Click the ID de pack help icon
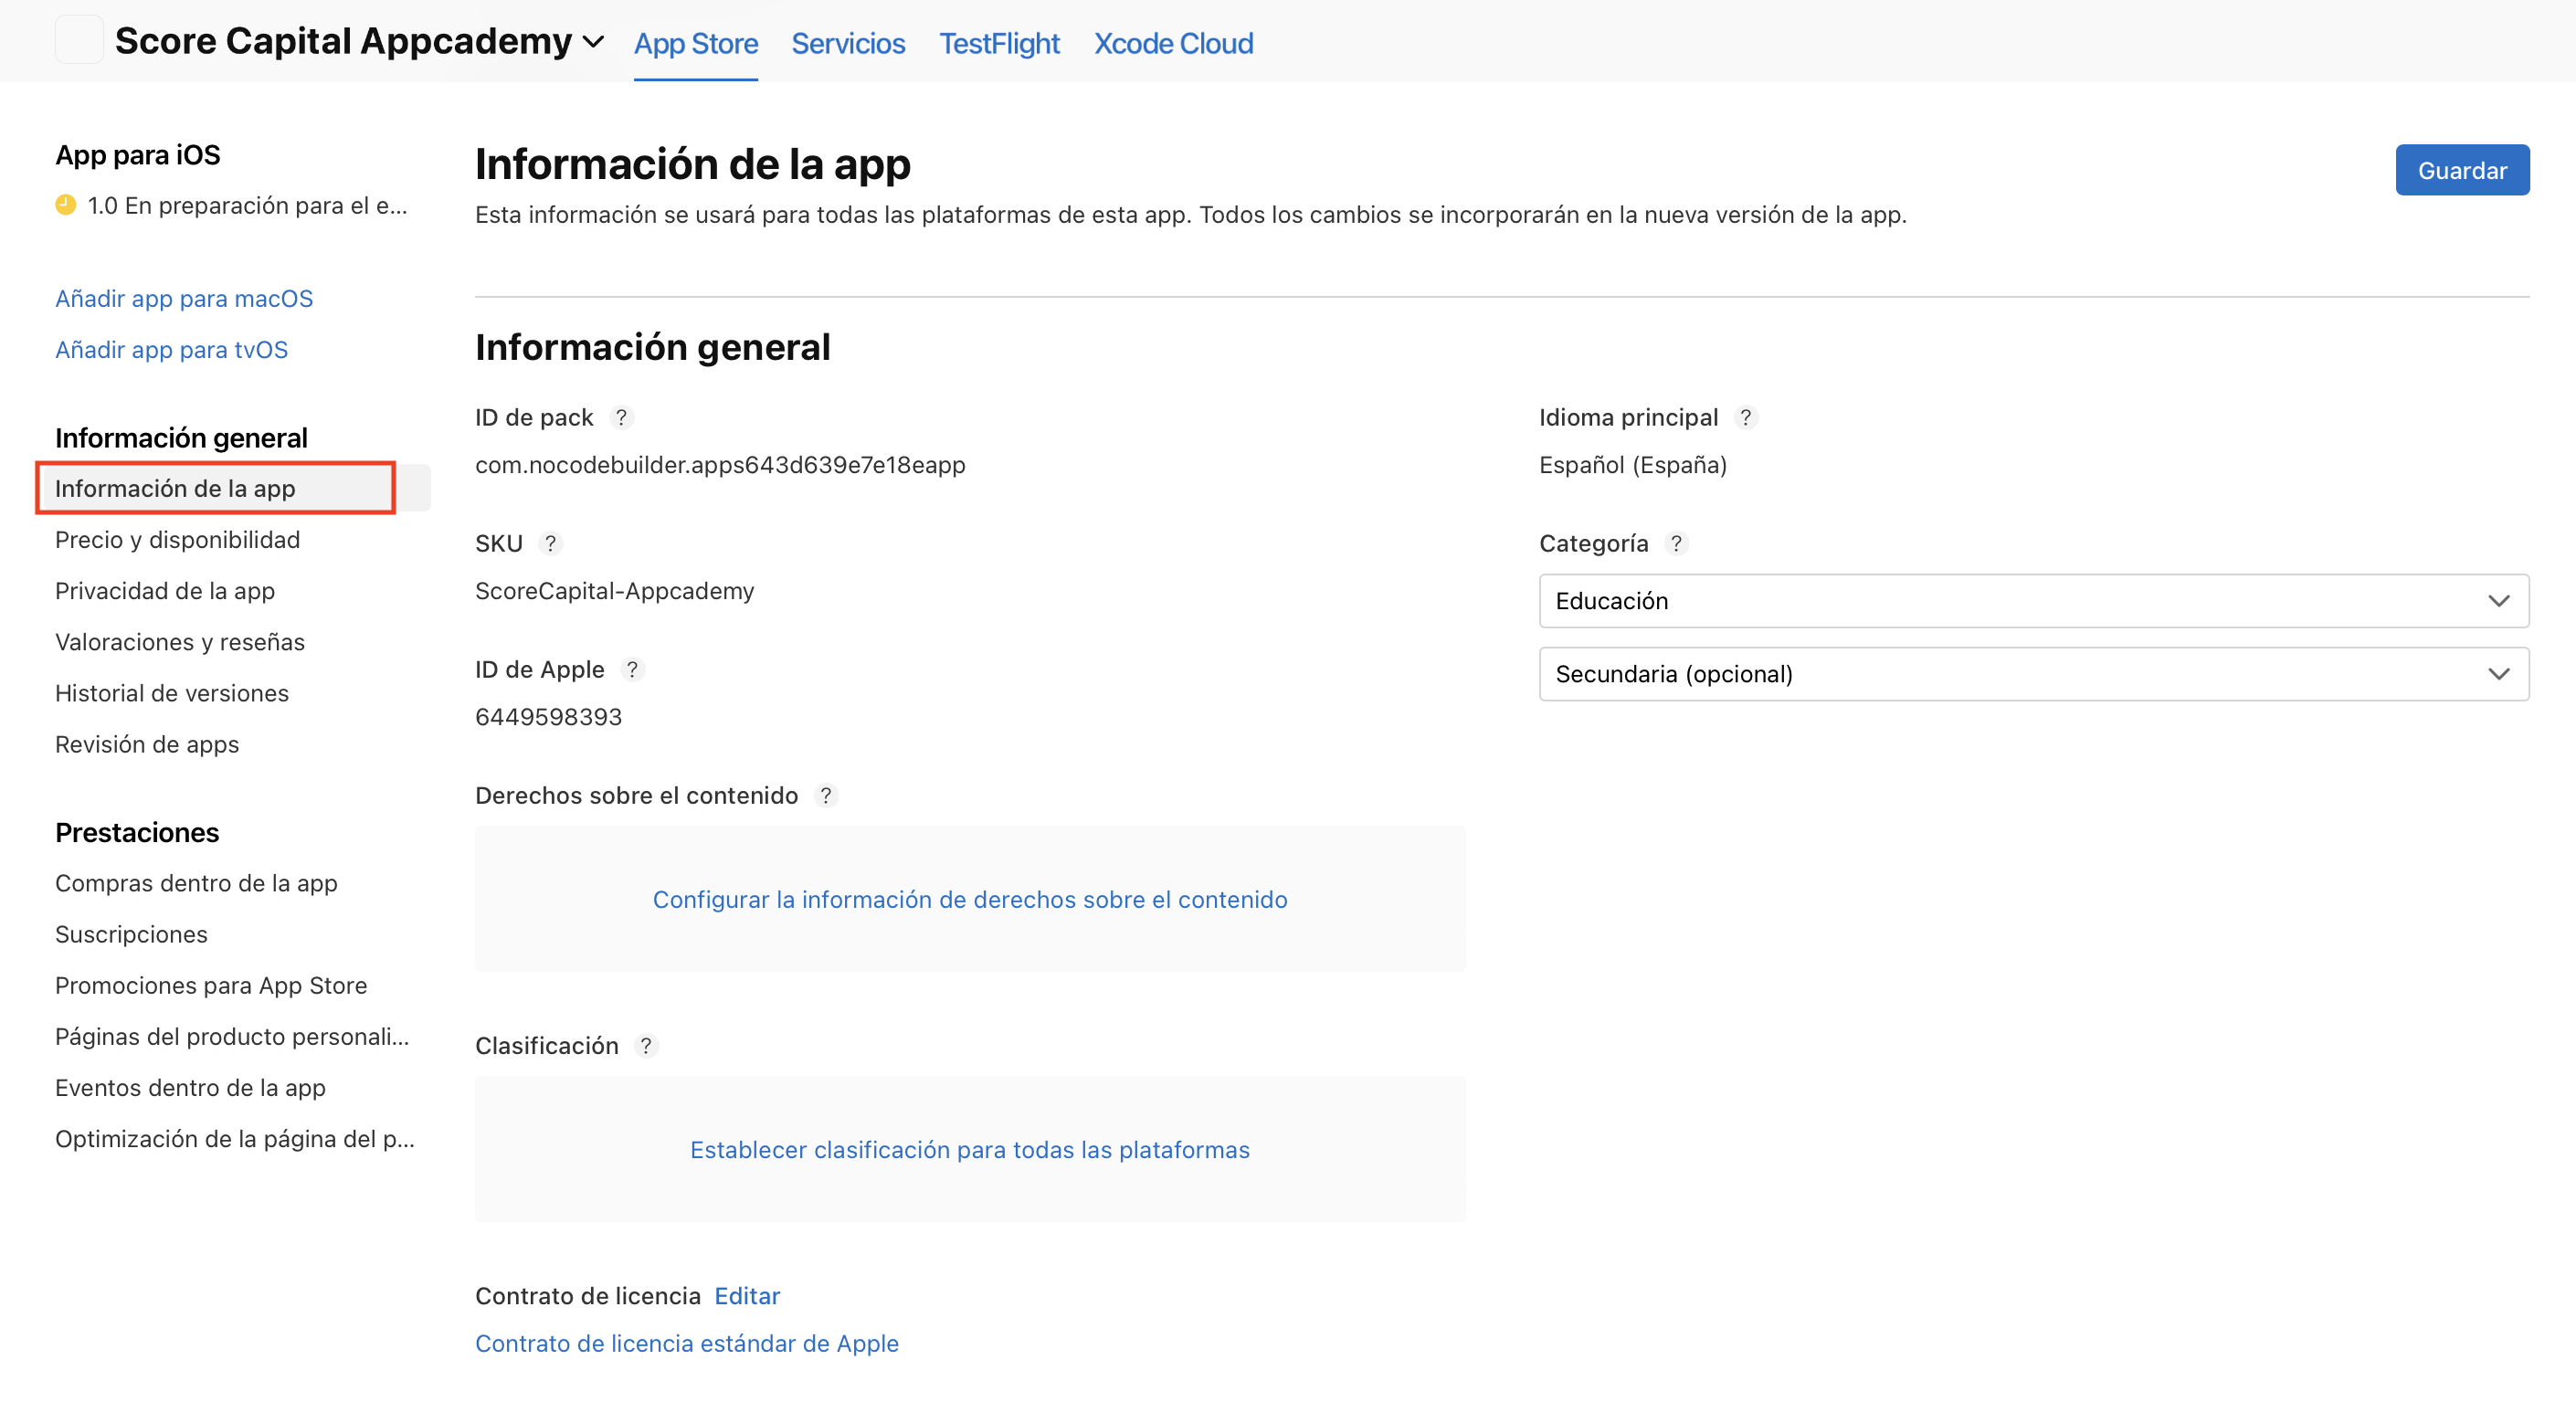 (x=621, y=418)
